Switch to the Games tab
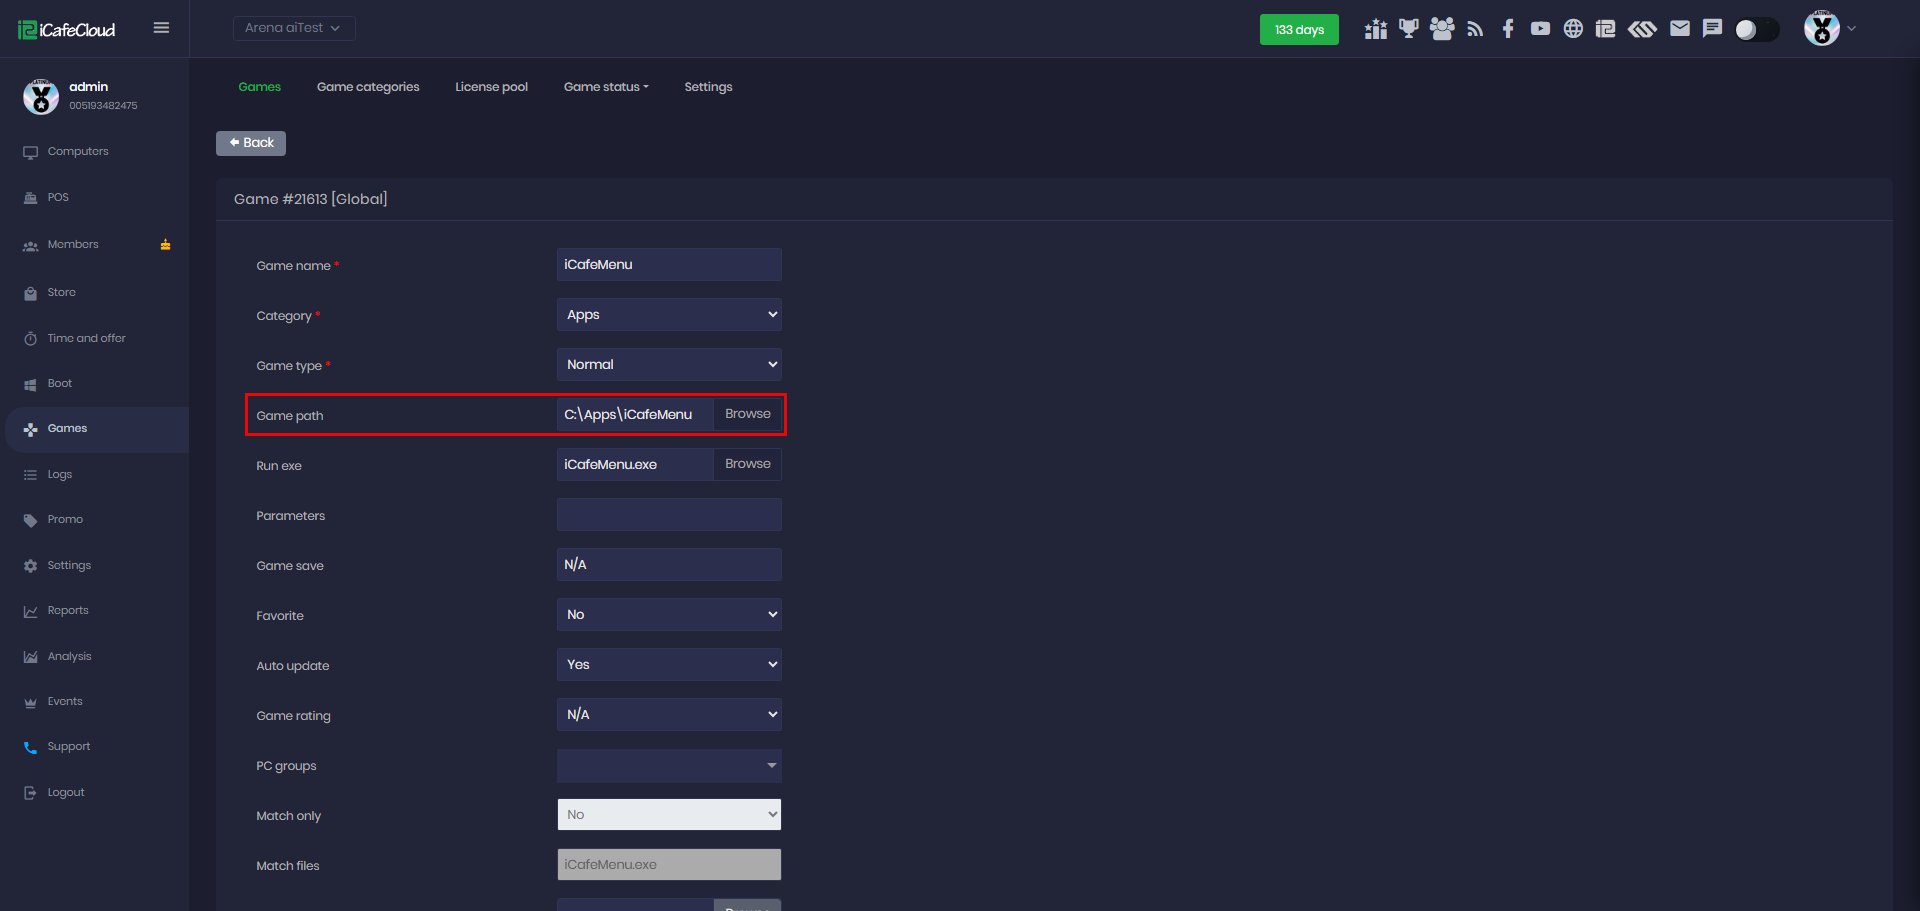This screenshot has height=911, width=1920. (259, 87)
